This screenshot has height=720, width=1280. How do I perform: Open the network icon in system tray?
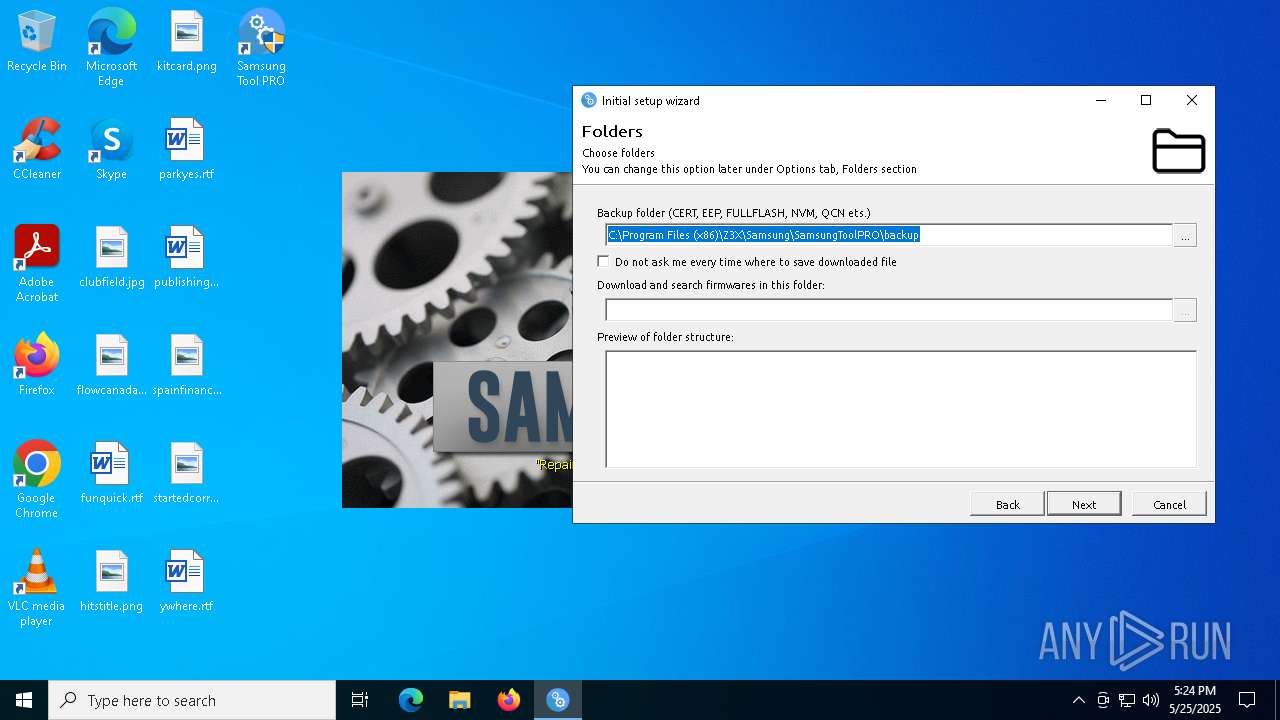pyautogui.click(x=1127, y=700)
